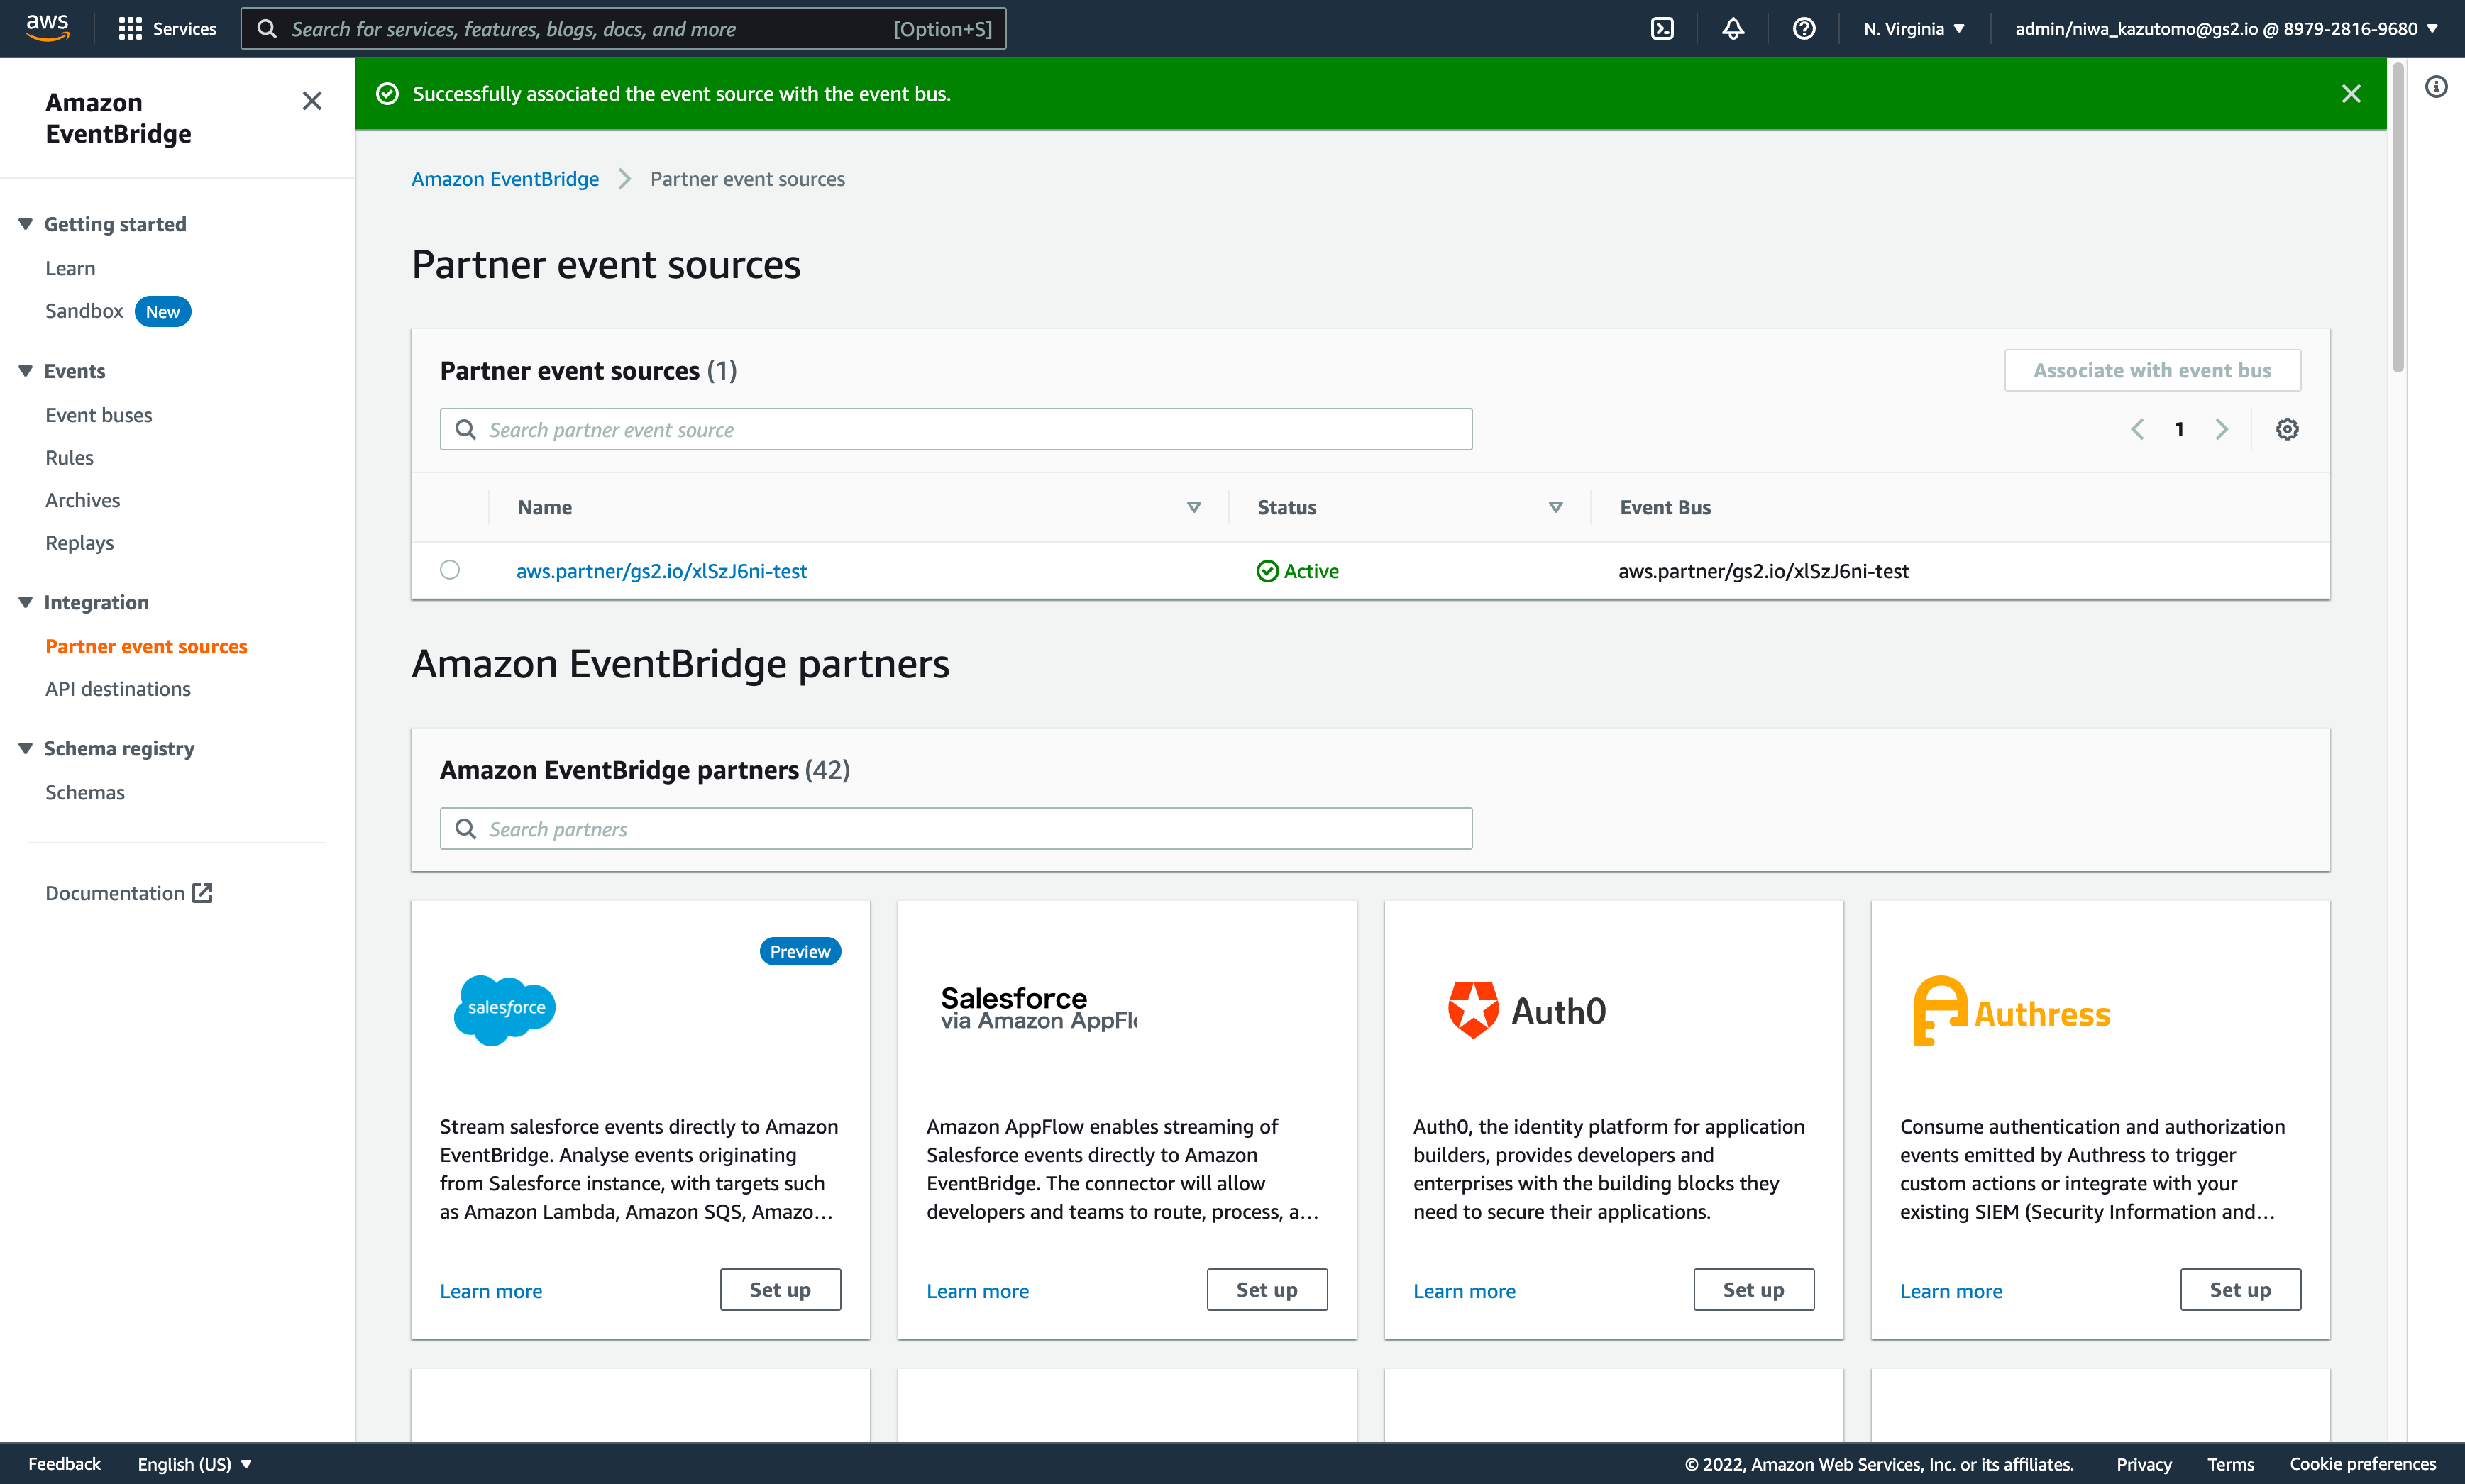The height and width of the screenshot is (1484, 2465).
Task: Select Partner event sources nav item
Action: [146, 646]
